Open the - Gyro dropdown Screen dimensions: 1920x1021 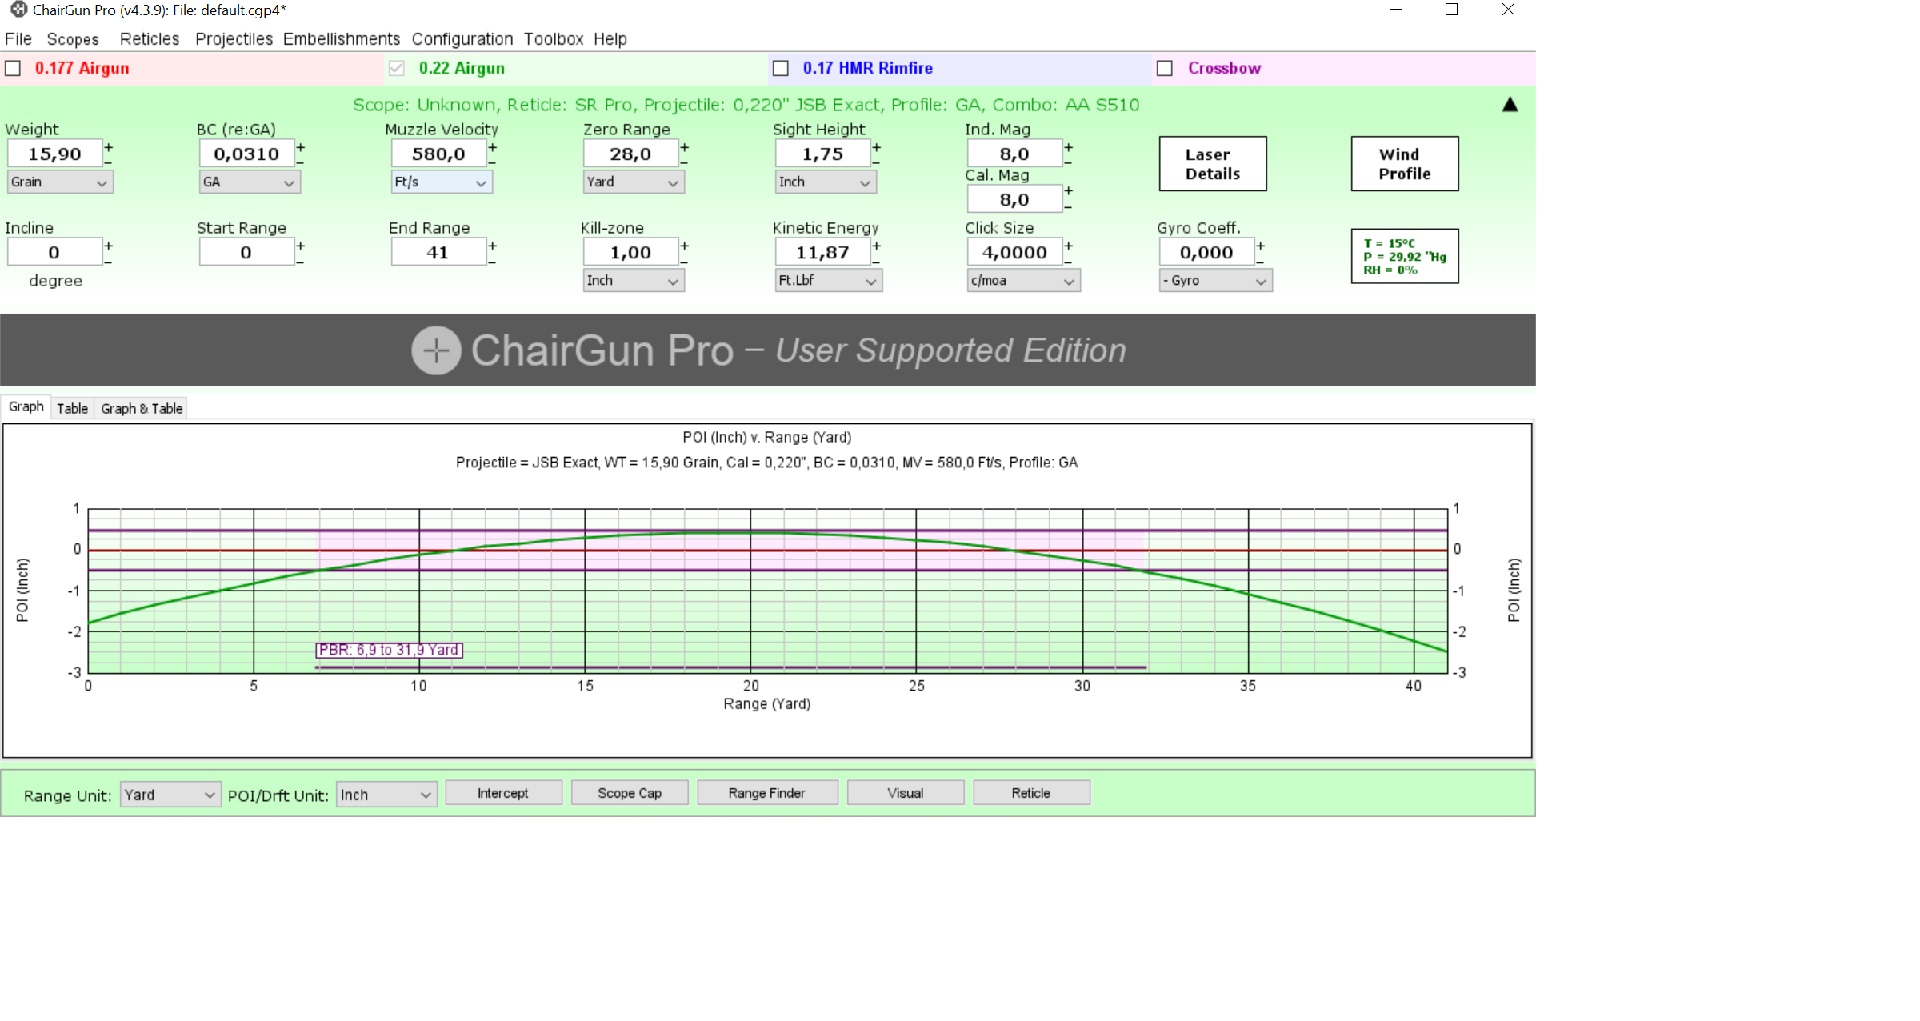pyautogui.click(x=1216, y=281)
